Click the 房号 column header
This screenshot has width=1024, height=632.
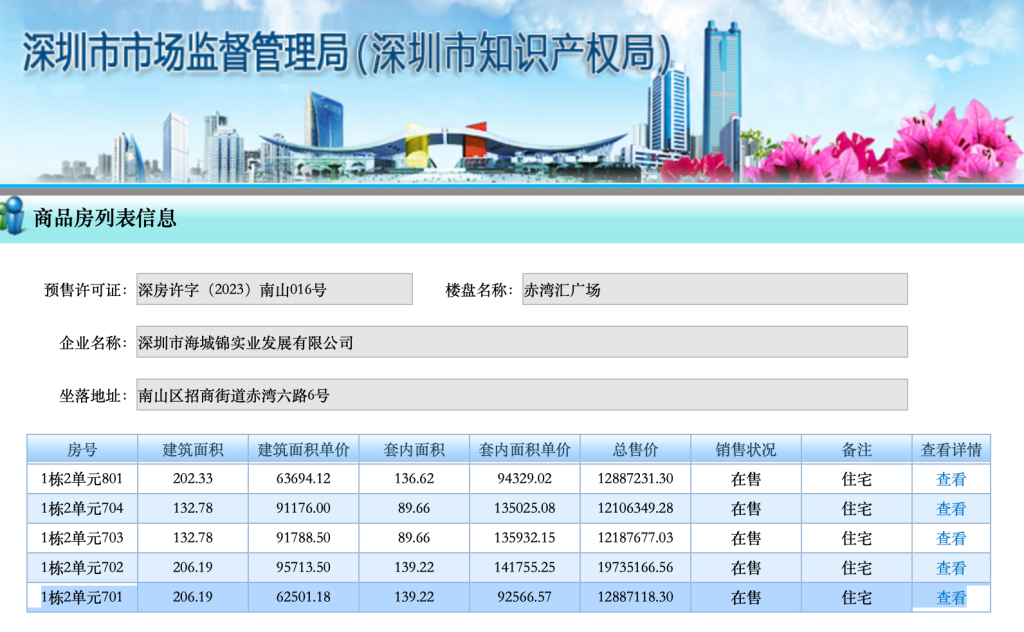coord(82,449)
